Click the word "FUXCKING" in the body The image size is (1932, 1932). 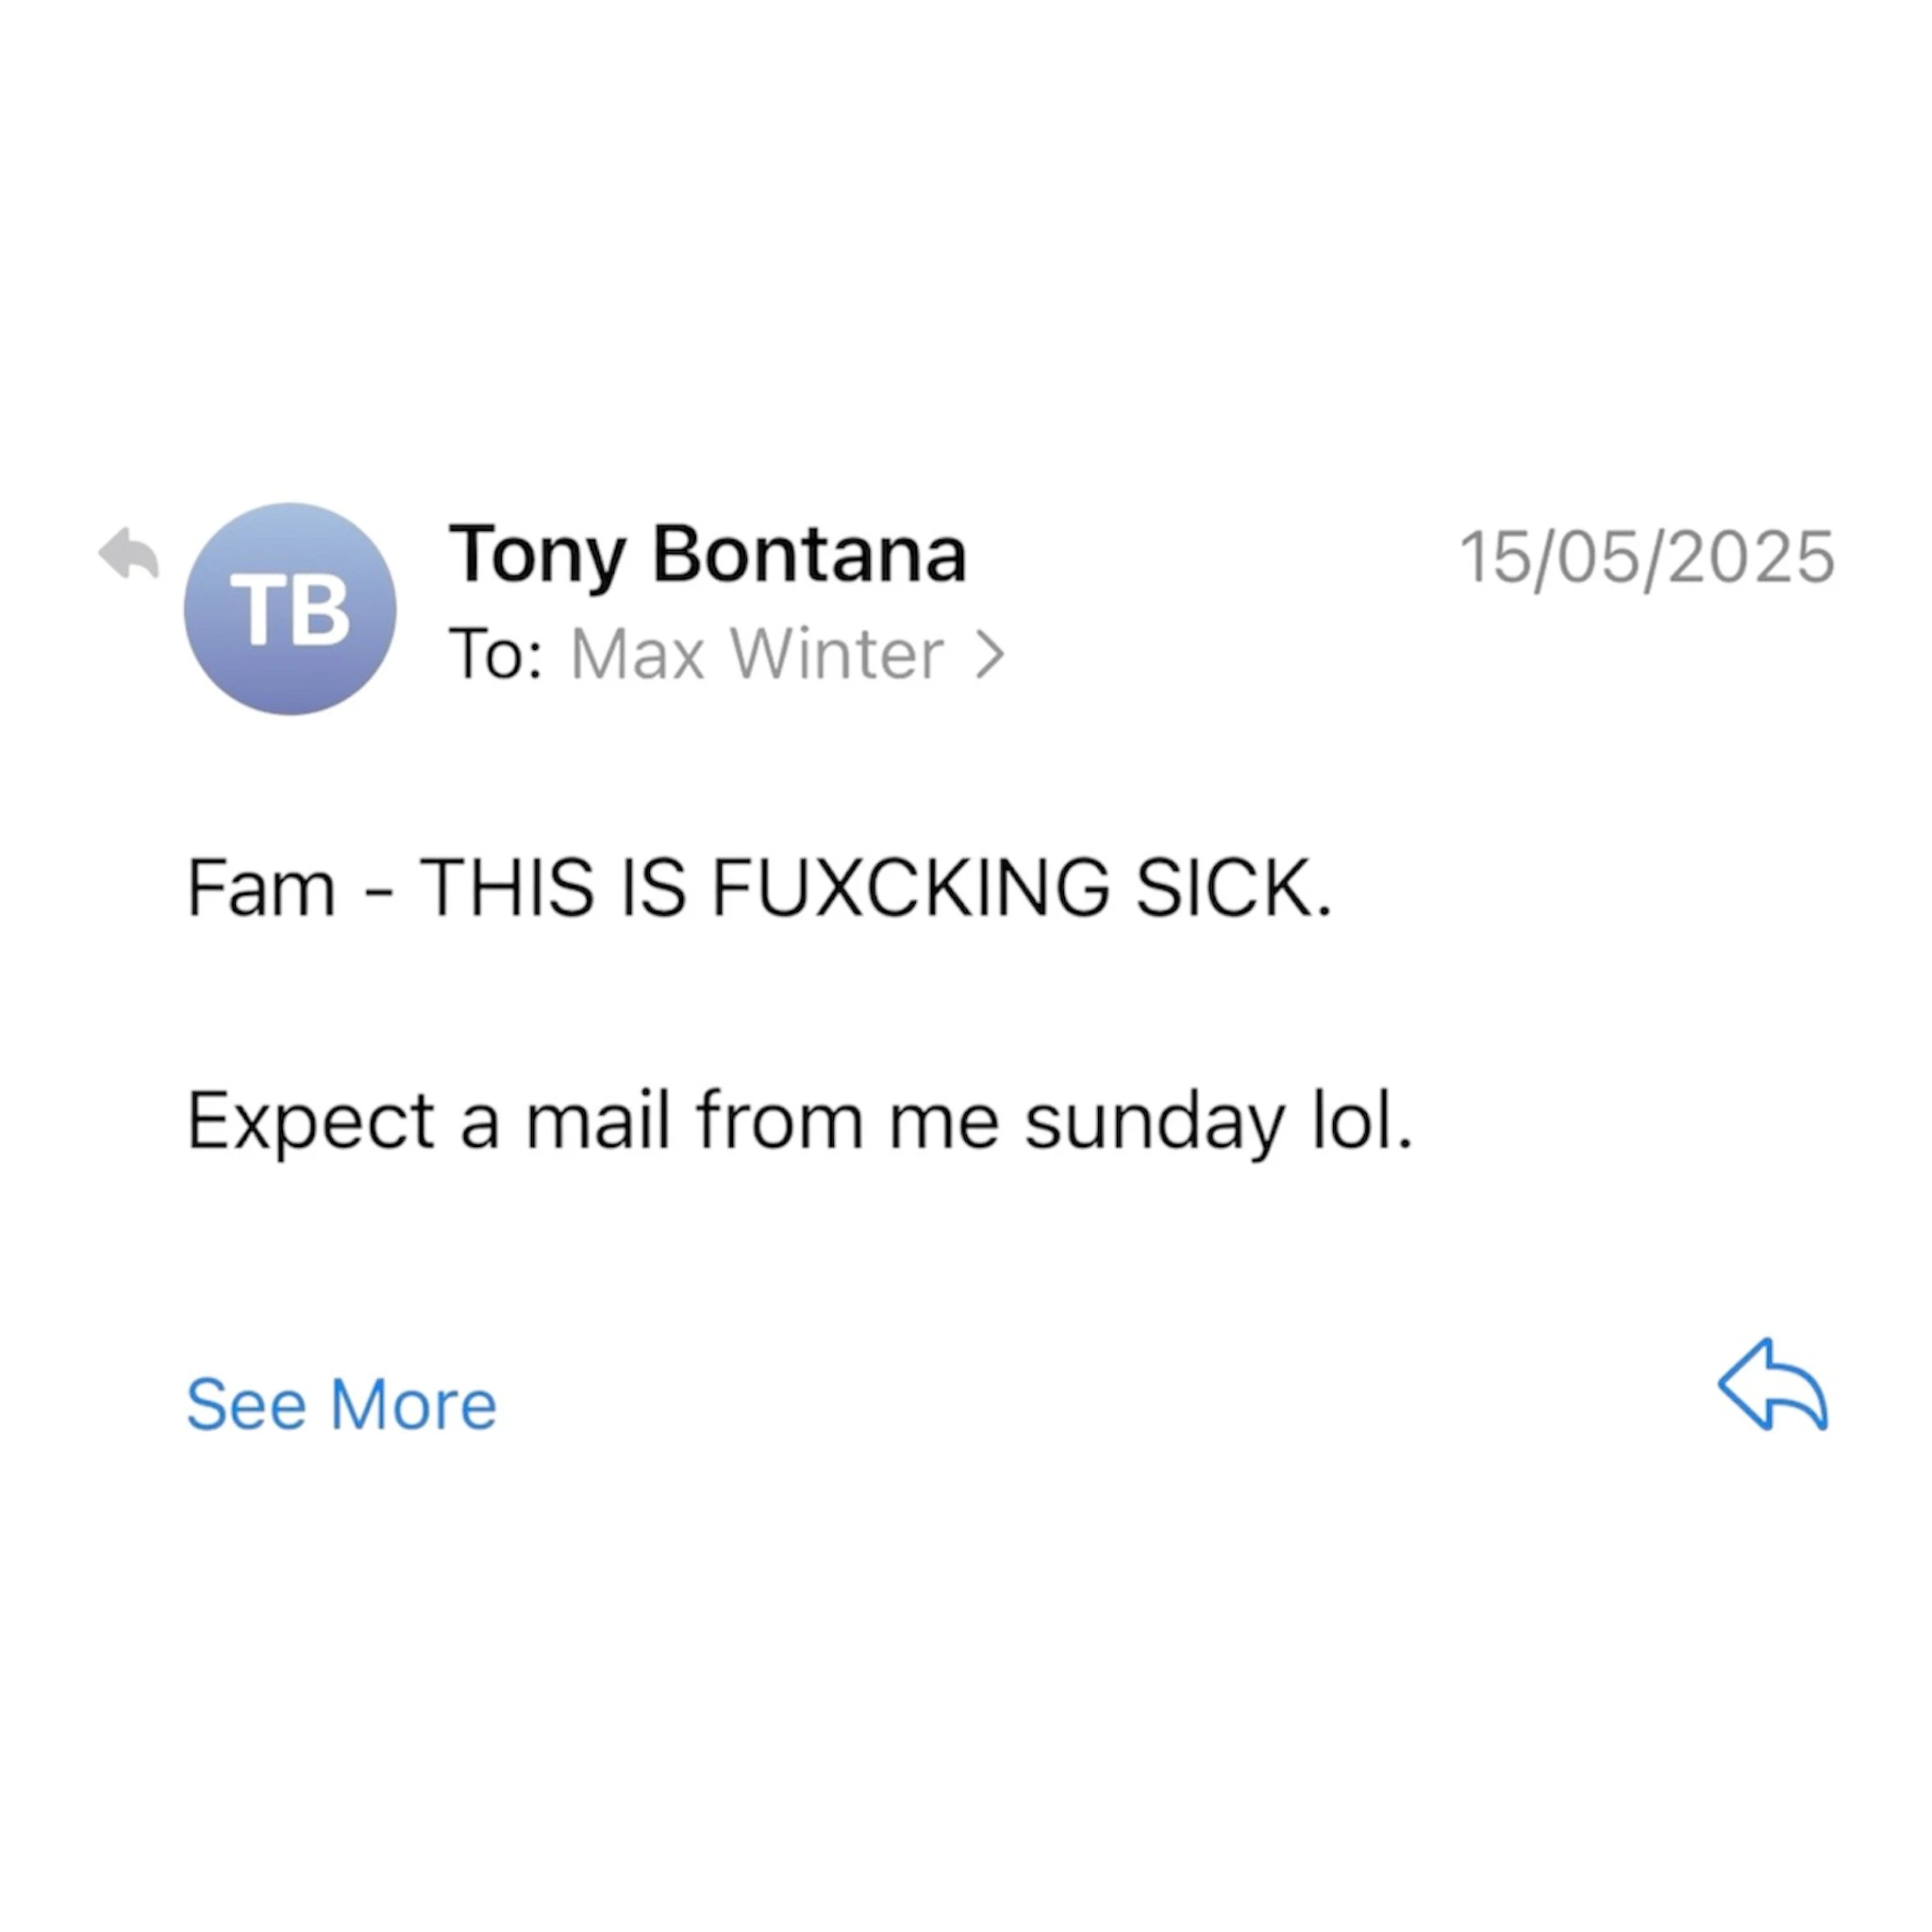coord(909,887)
